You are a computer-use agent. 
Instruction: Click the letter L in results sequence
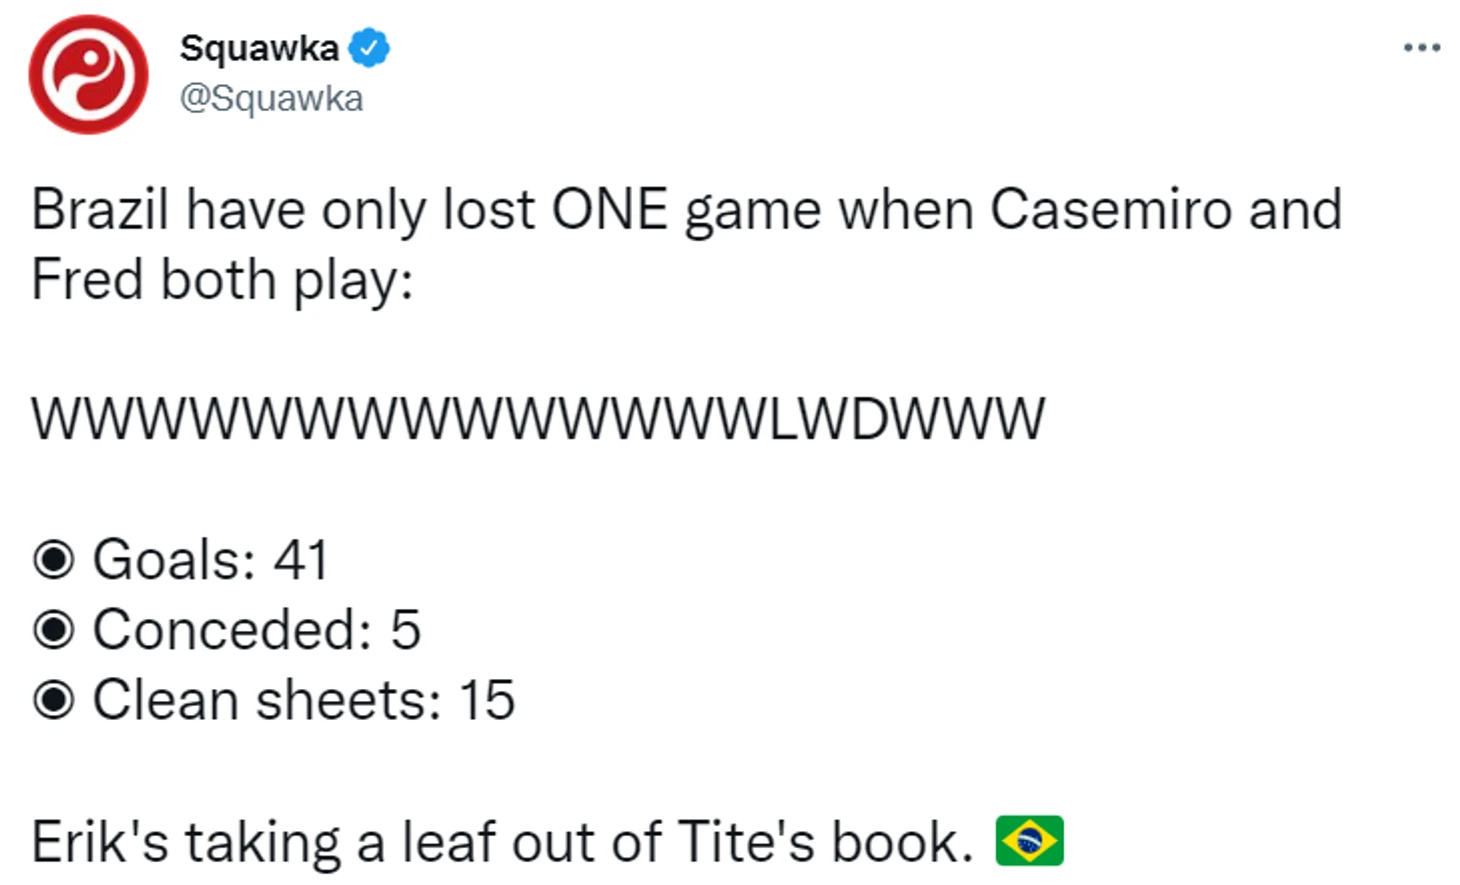(785, 419)
